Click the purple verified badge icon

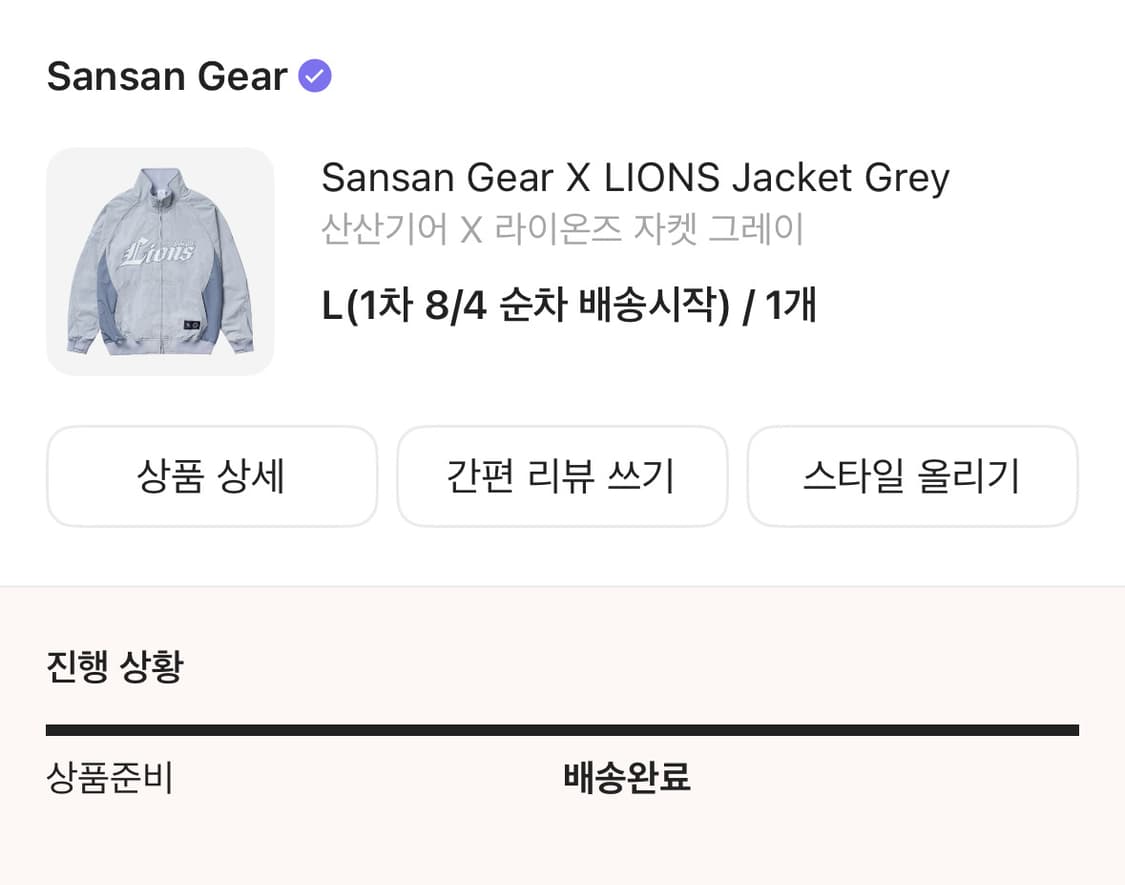click(x=316, y=76)
